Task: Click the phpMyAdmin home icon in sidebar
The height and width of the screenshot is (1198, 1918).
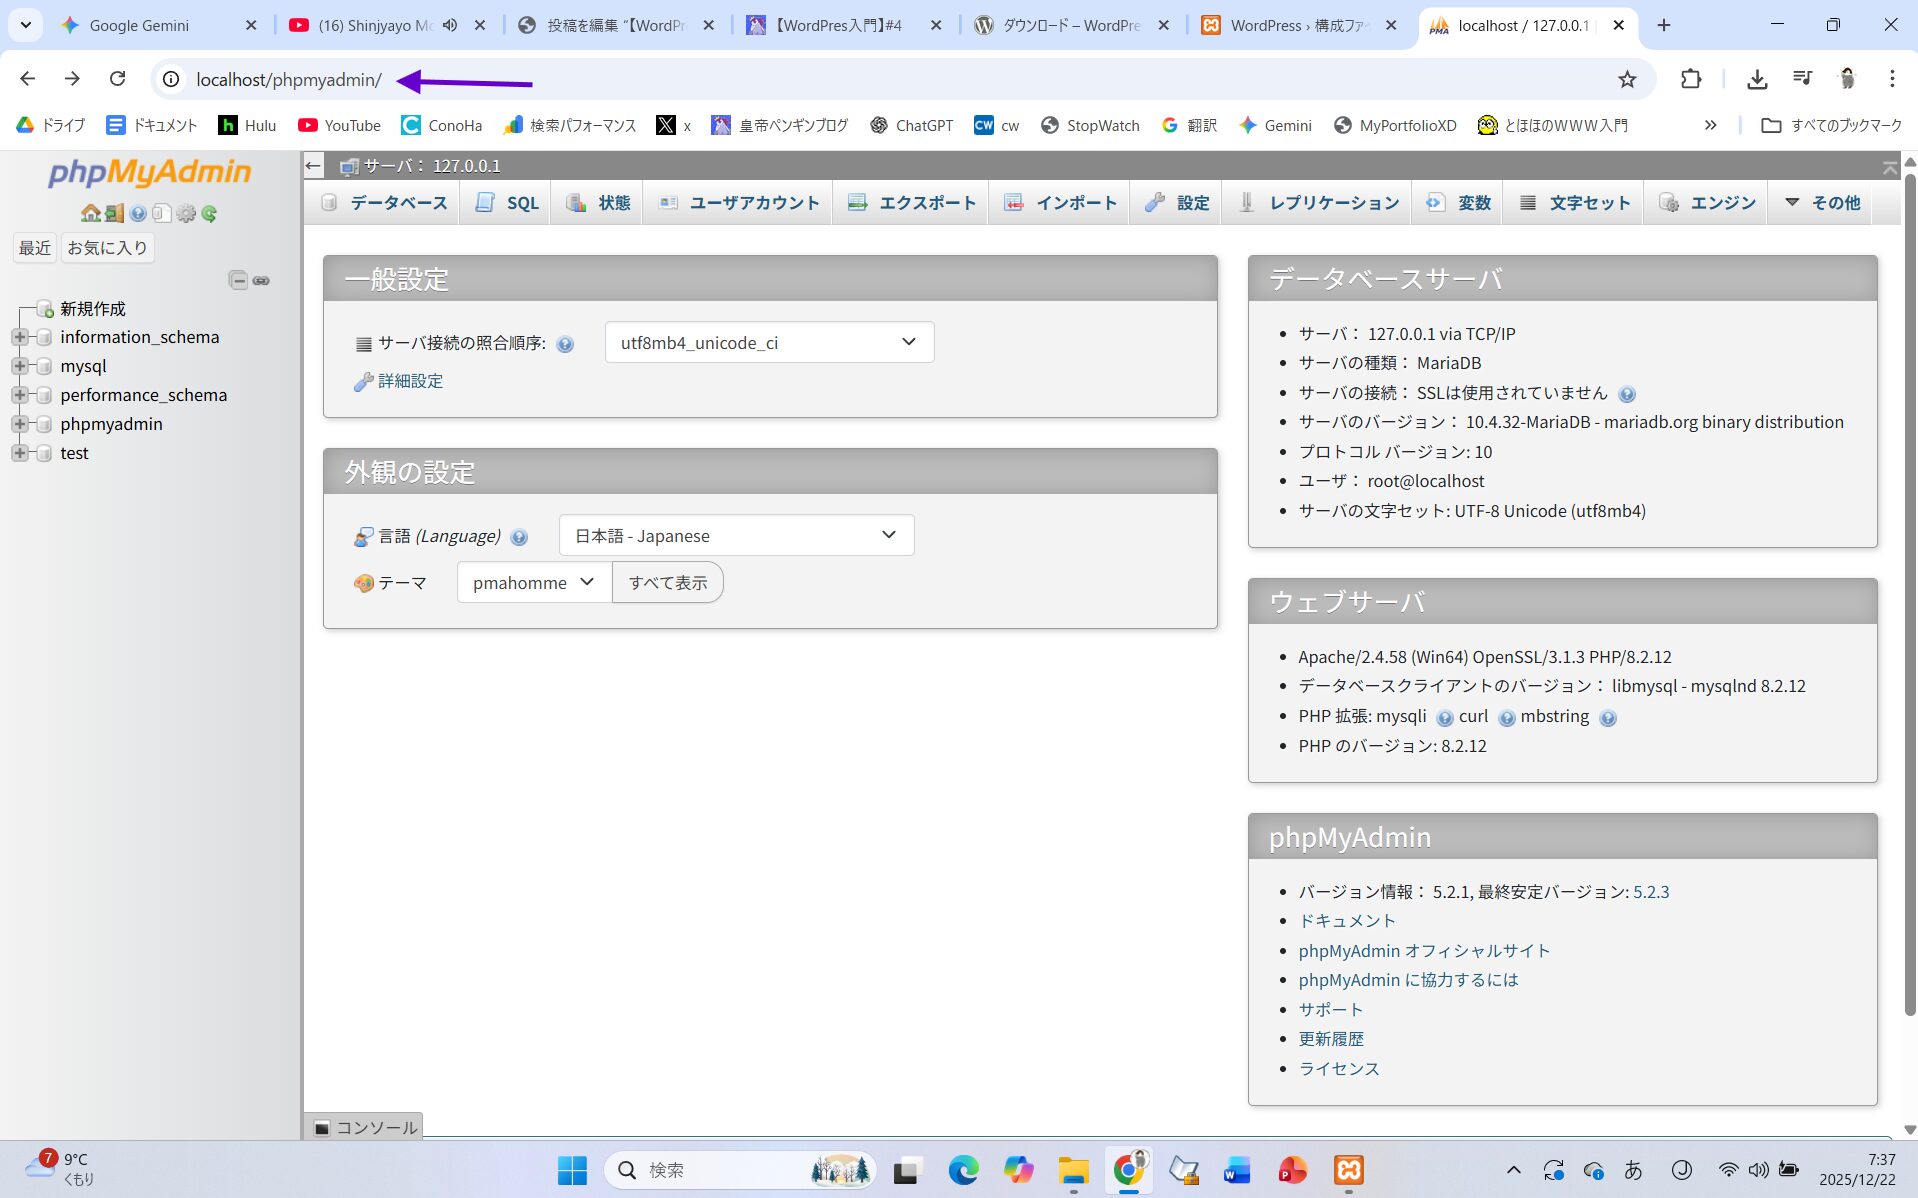Action: [x=90, y=213]
